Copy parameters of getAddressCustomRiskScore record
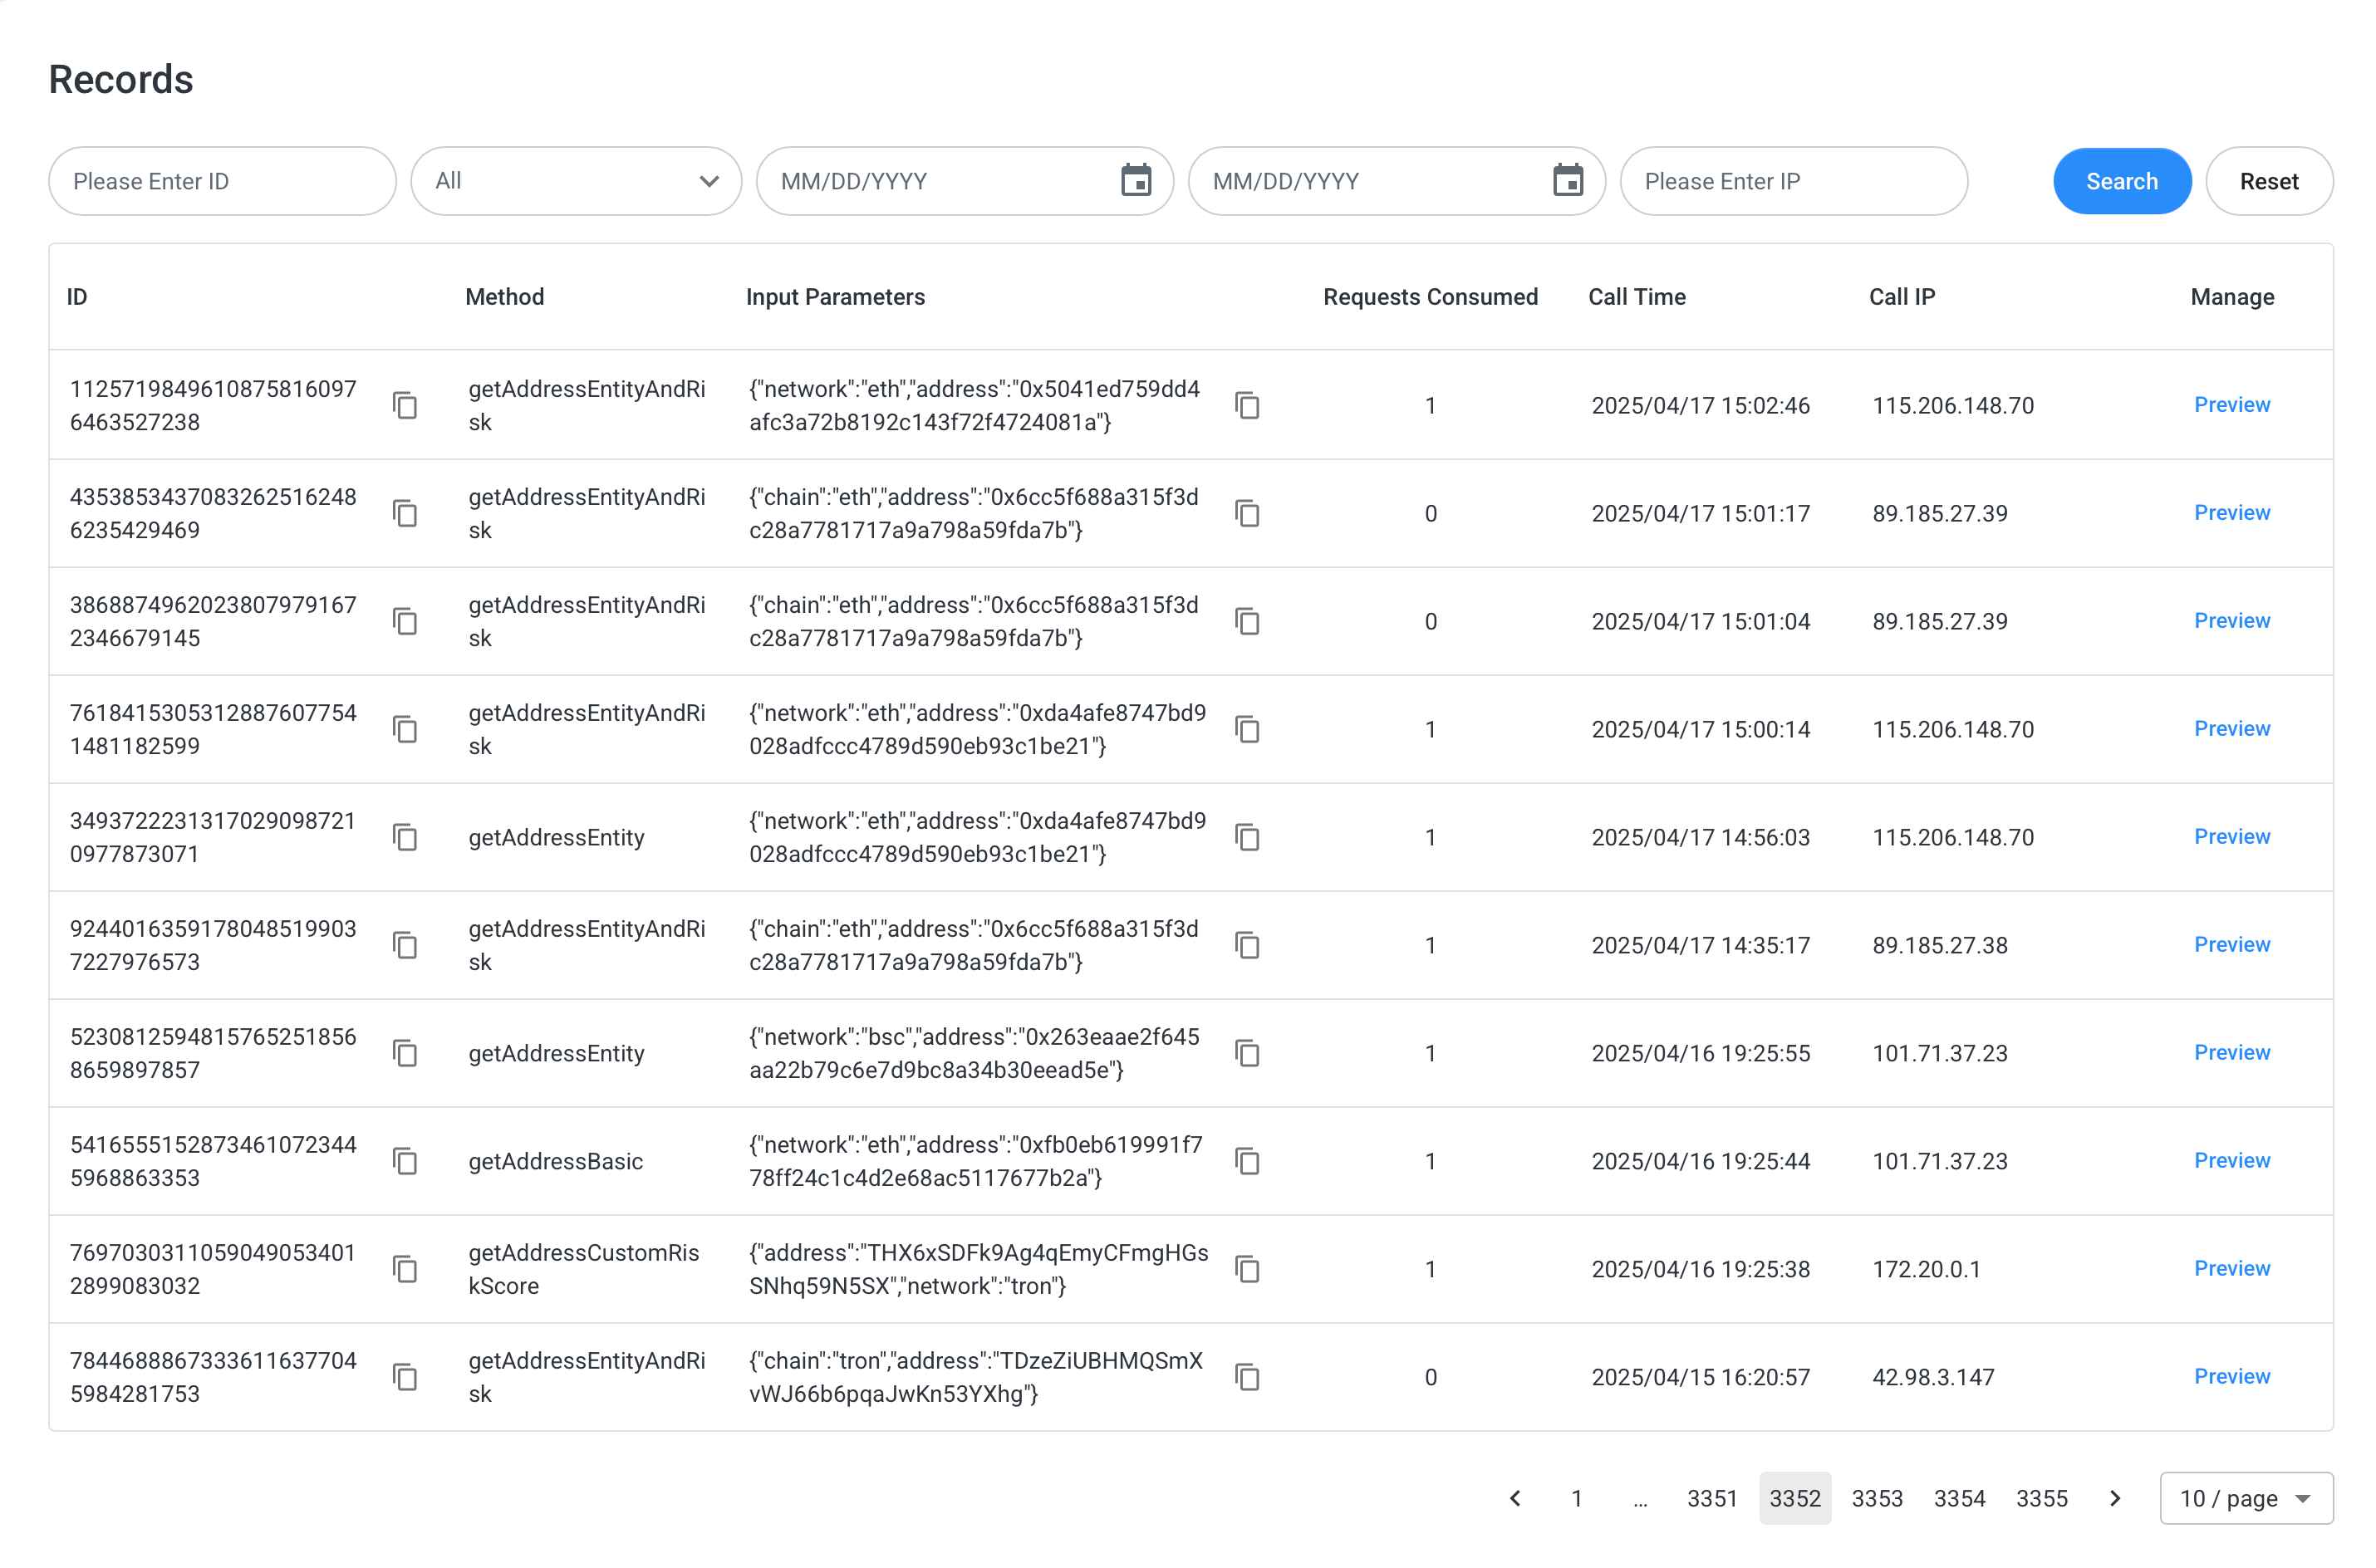Image resolution: width=2376 pixels, height=1568 pixels. pos(1247,1269)
